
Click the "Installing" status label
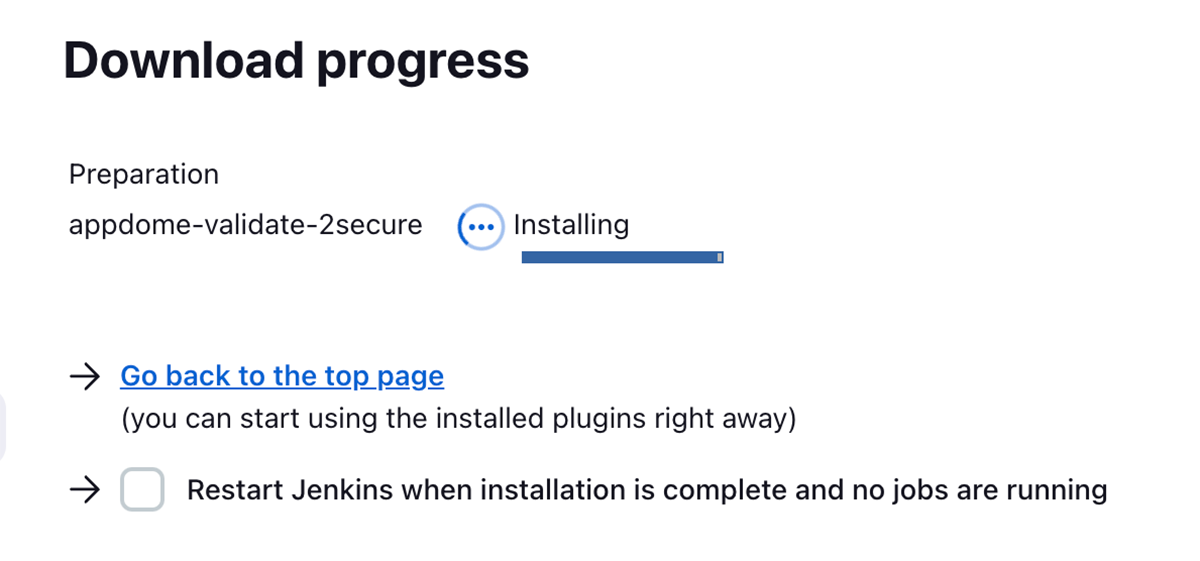tap(571, 225)
